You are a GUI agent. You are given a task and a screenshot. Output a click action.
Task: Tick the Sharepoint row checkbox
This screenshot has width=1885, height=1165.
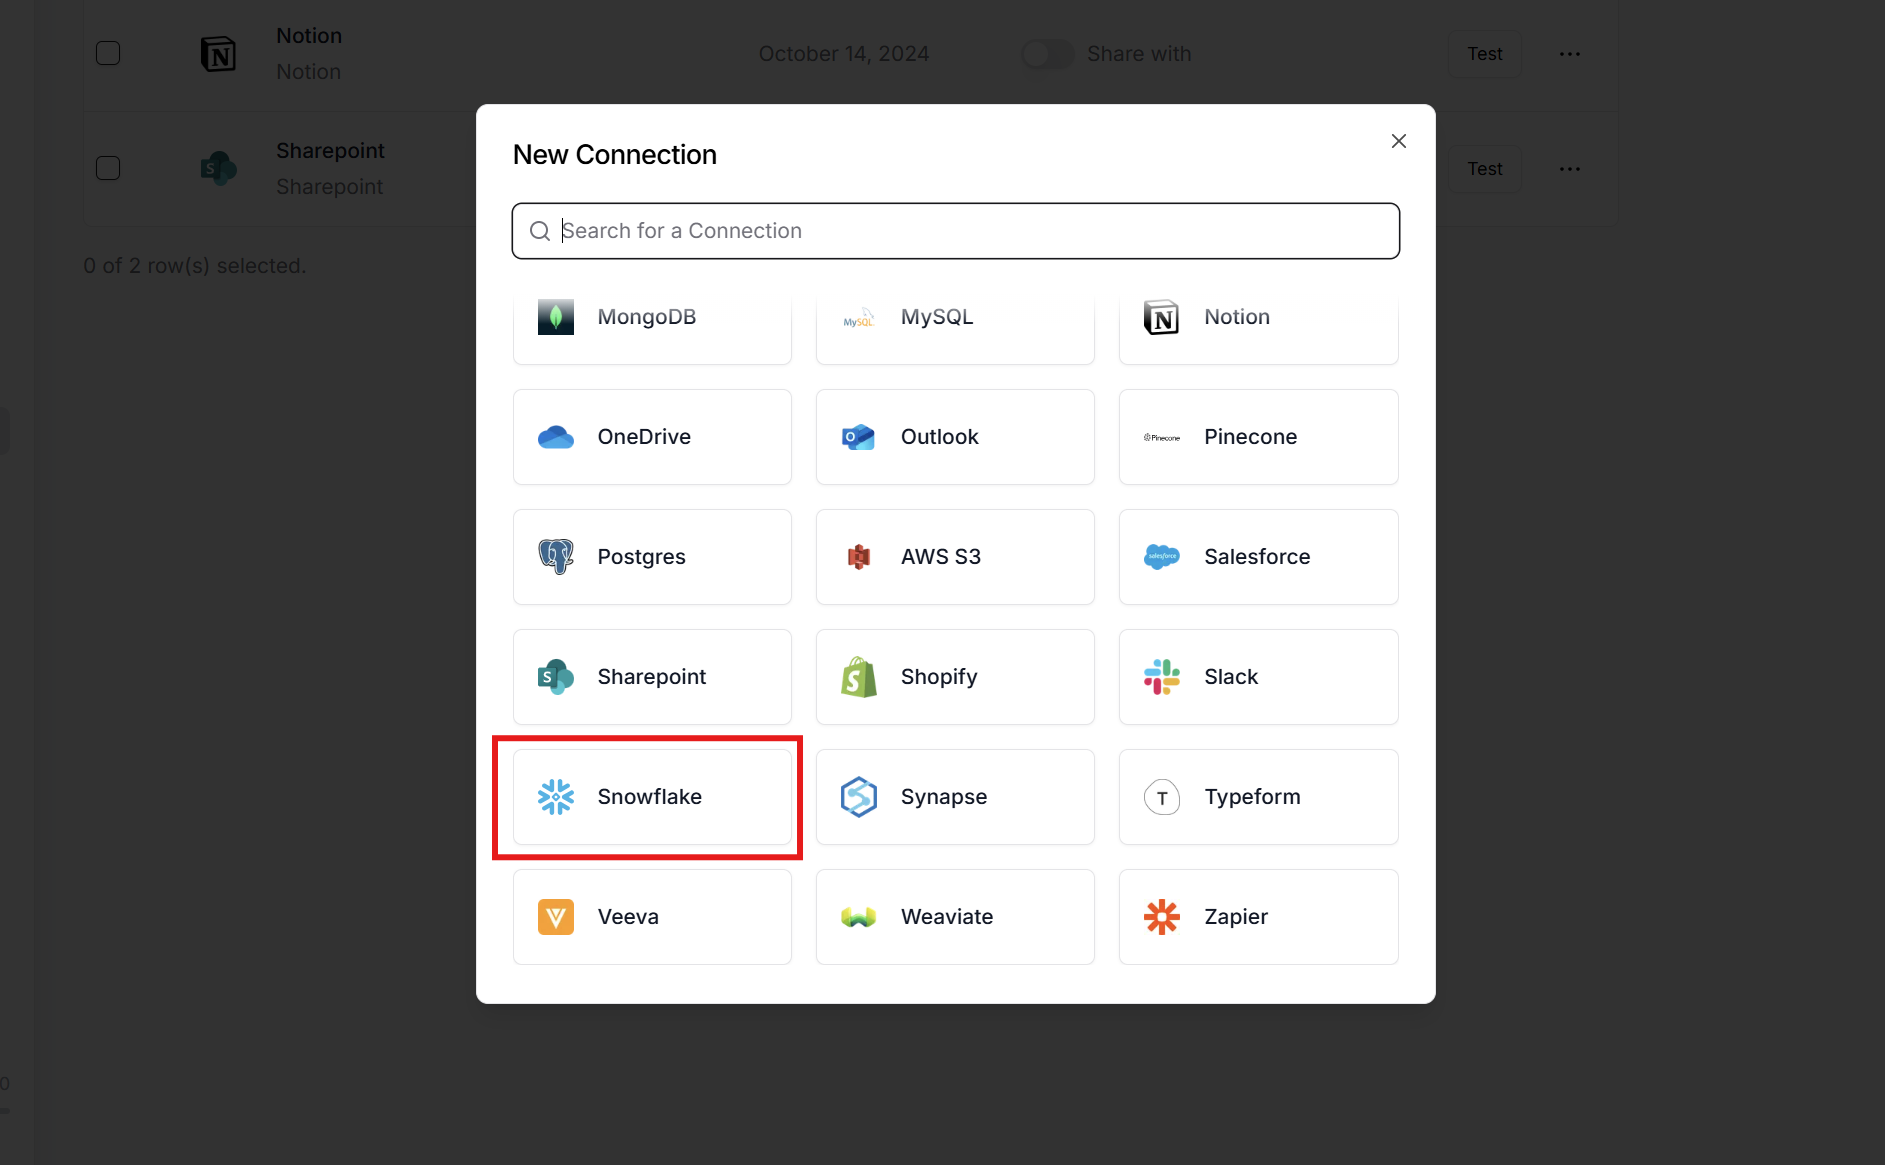point(108,168)
